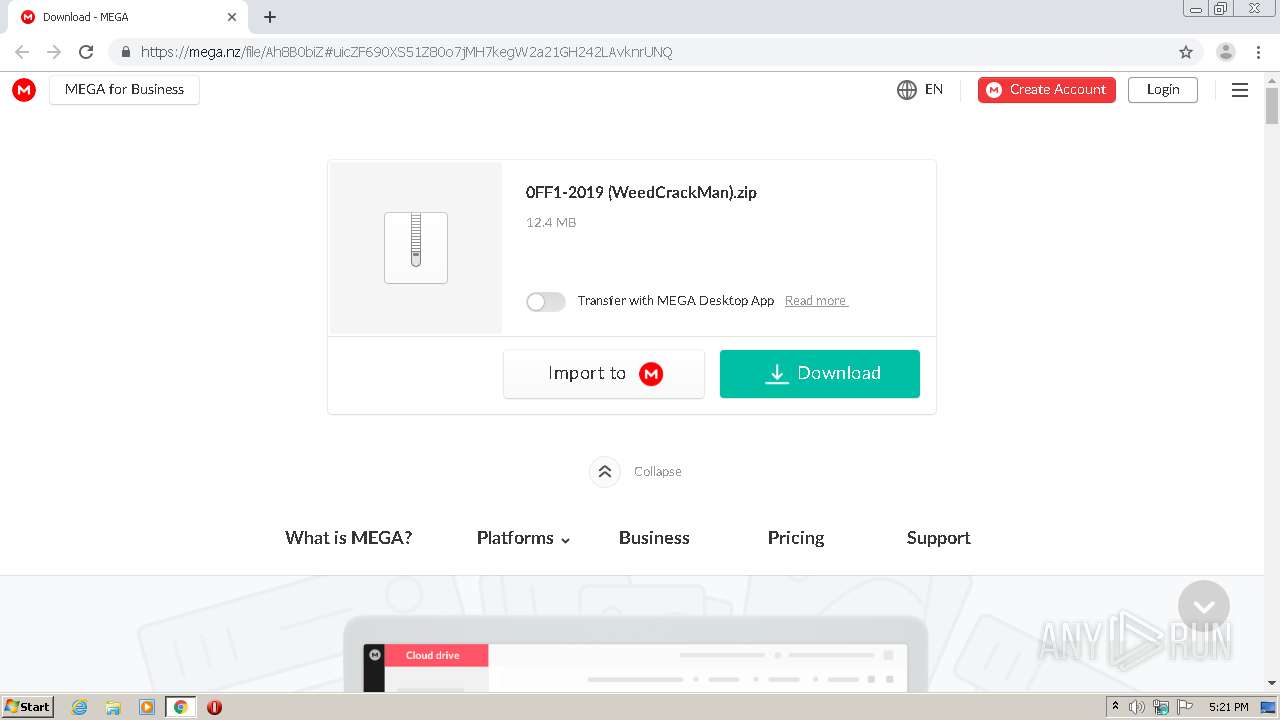1280x720 pixels.
Task: Click the scrollbar down arrow
Action: coord(1272,683)
